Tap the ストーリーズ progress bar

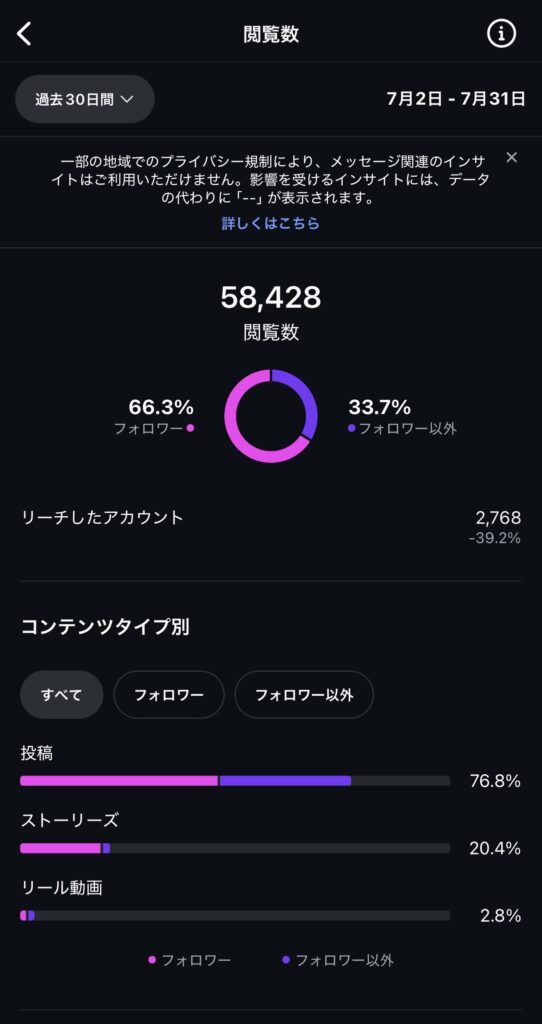(235, 848)
